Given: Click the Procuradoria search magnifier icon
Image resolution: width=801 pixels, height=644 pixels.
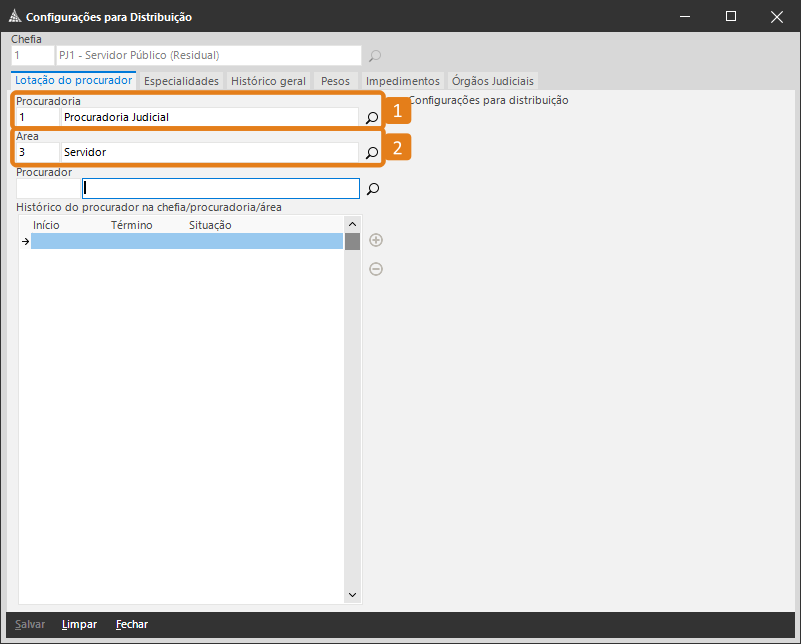Looking at the screenshot, I should [x=371, y=118].
